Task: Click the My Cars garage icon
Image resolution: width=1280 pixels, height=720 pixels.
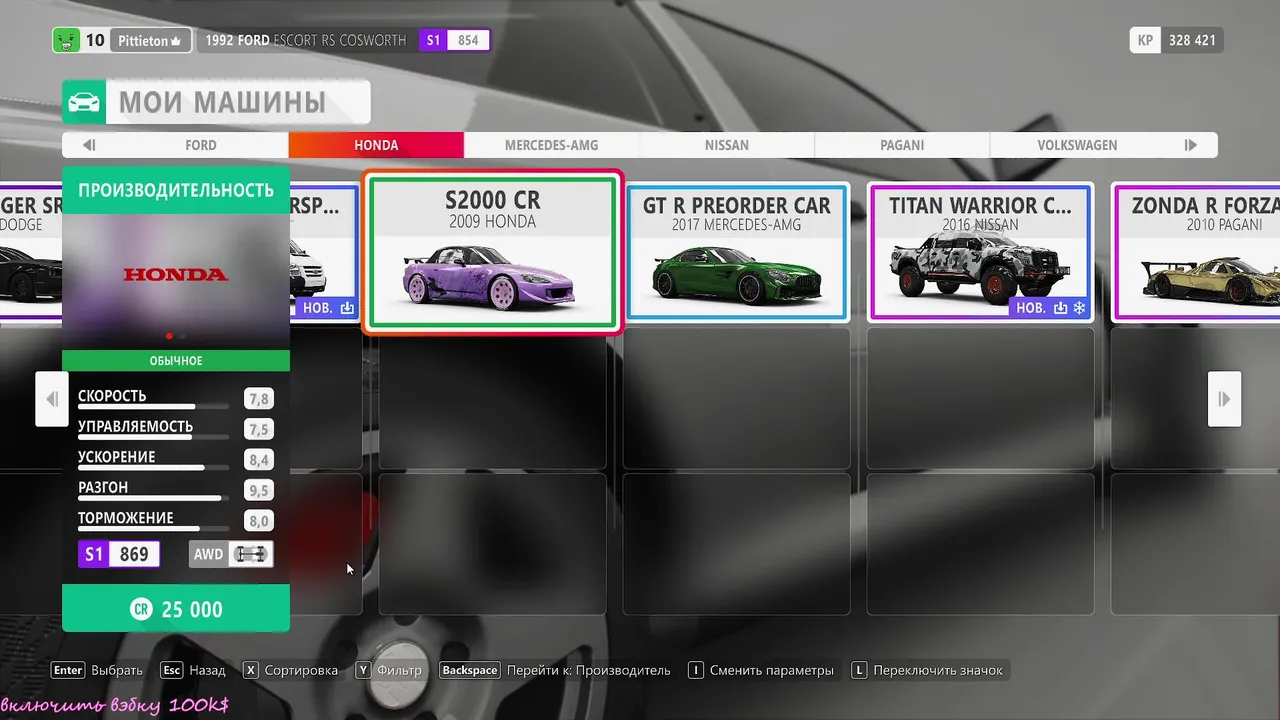Action: pyautogui.click(x=86, y=102)
